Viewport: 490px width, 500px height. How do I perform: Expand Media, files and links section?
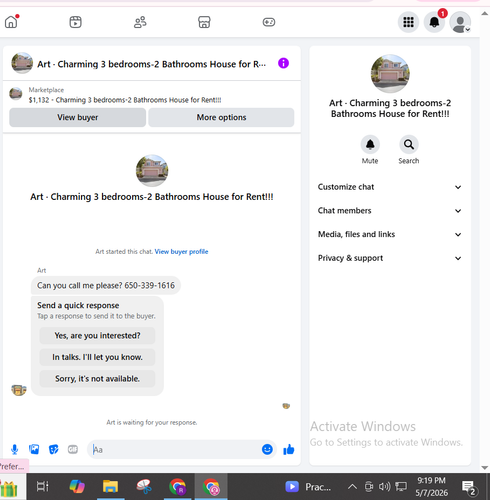pyautogui.click(x=390, y=234)
